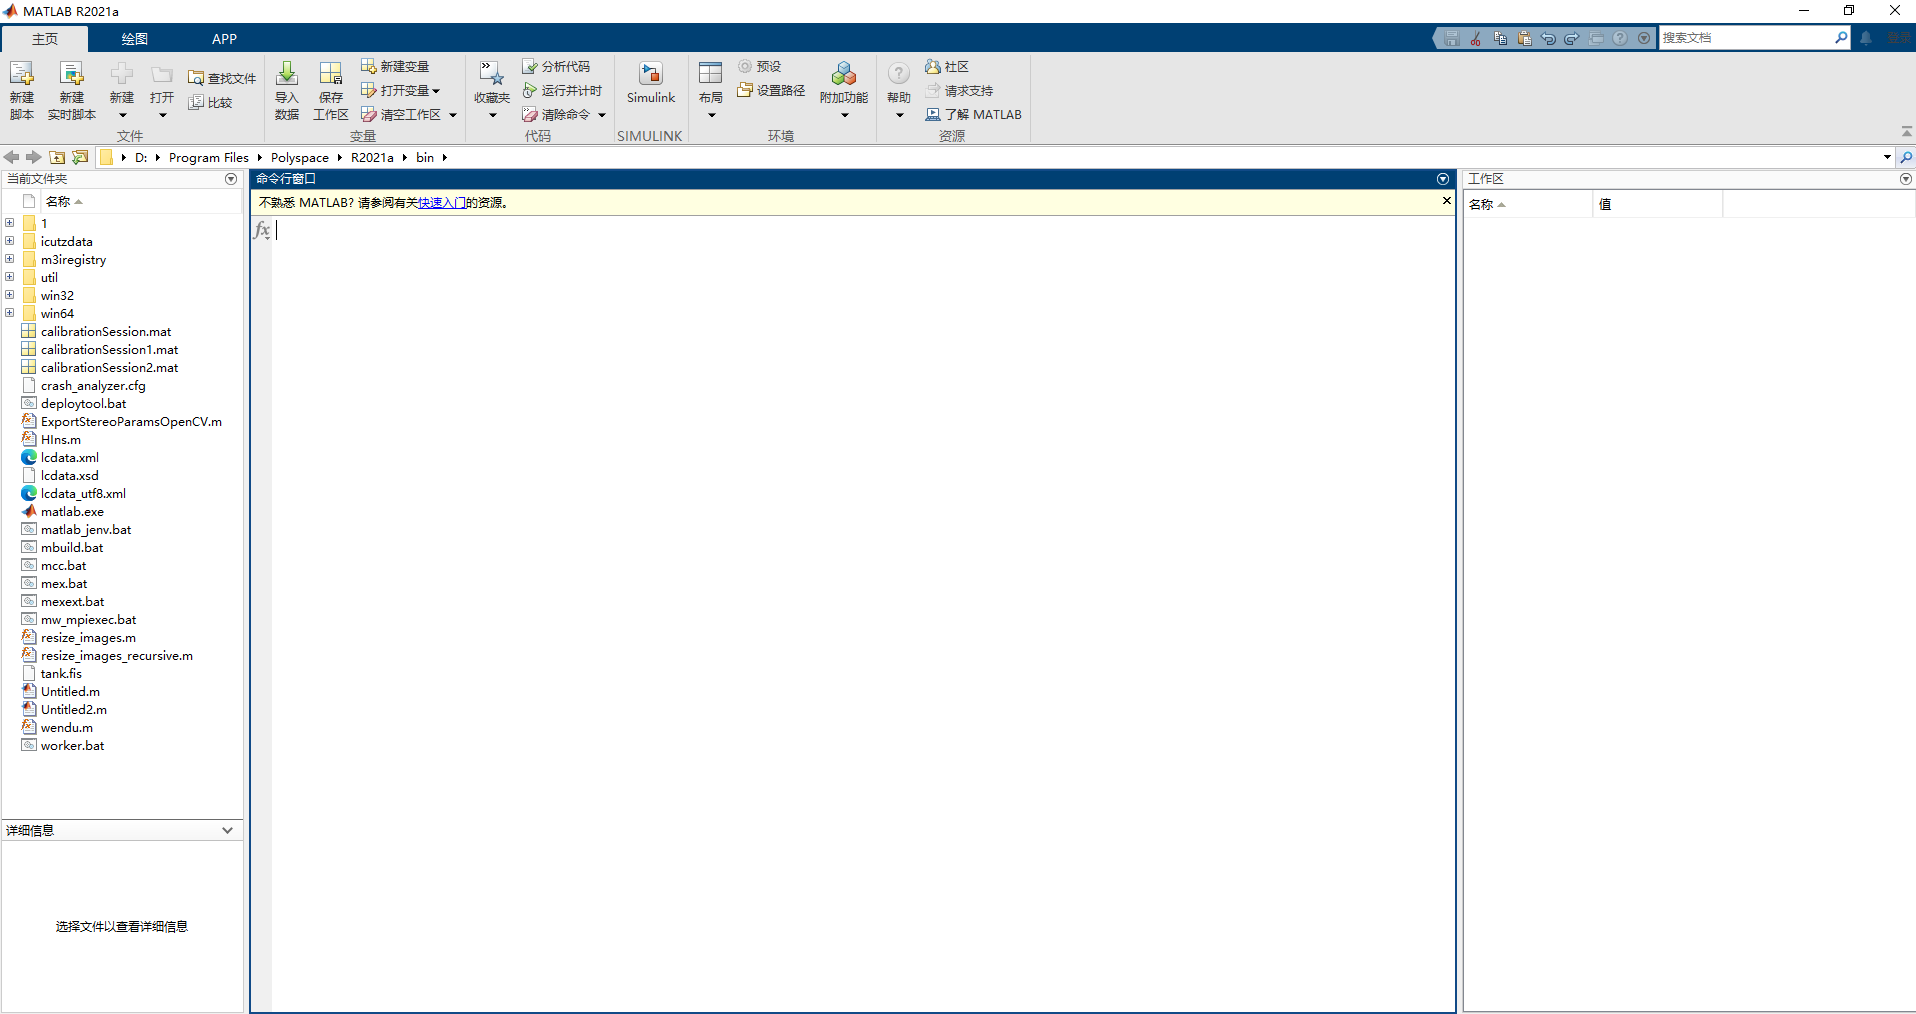Click the Workspace Value (值) column header
1916x1014 pixels.
click(1656, 204)
